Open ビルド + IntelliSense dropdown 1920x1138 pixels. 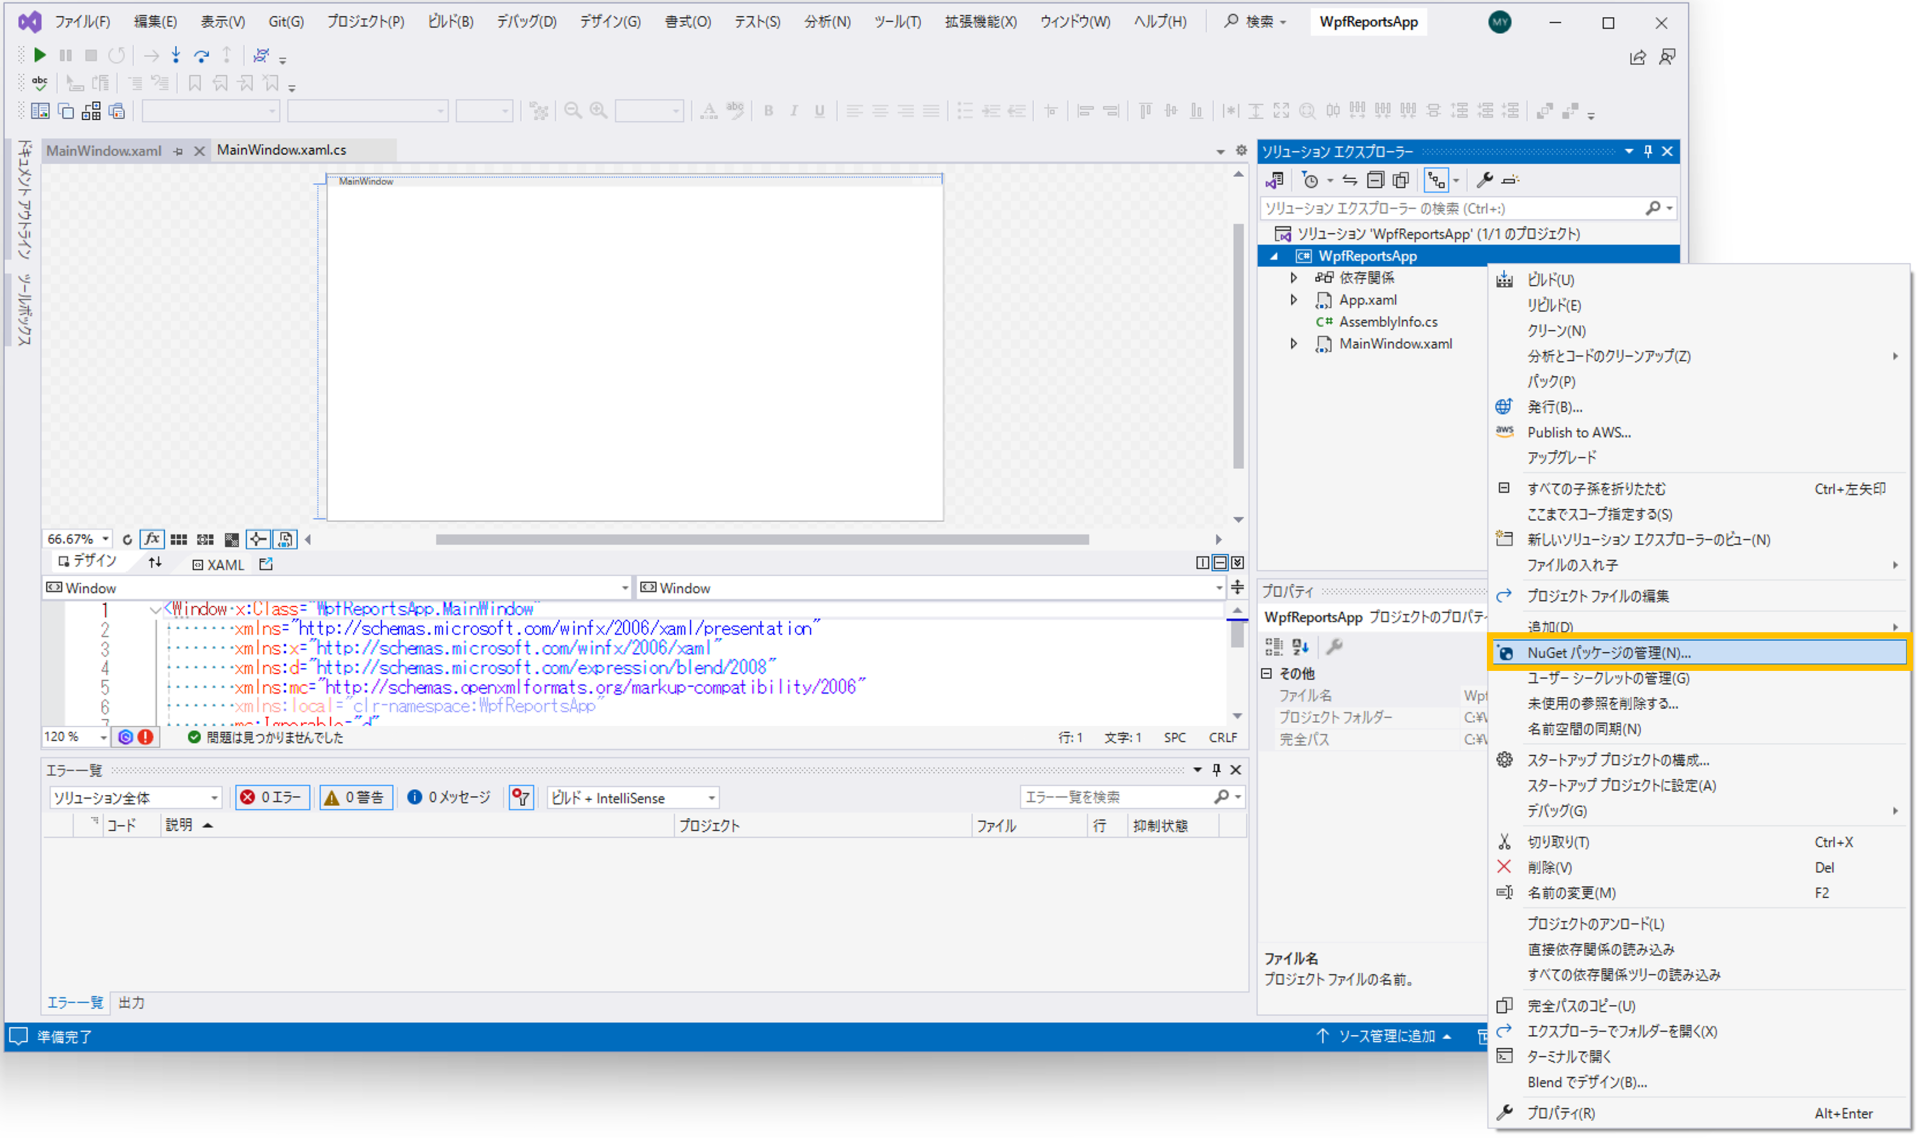[633, 797]
